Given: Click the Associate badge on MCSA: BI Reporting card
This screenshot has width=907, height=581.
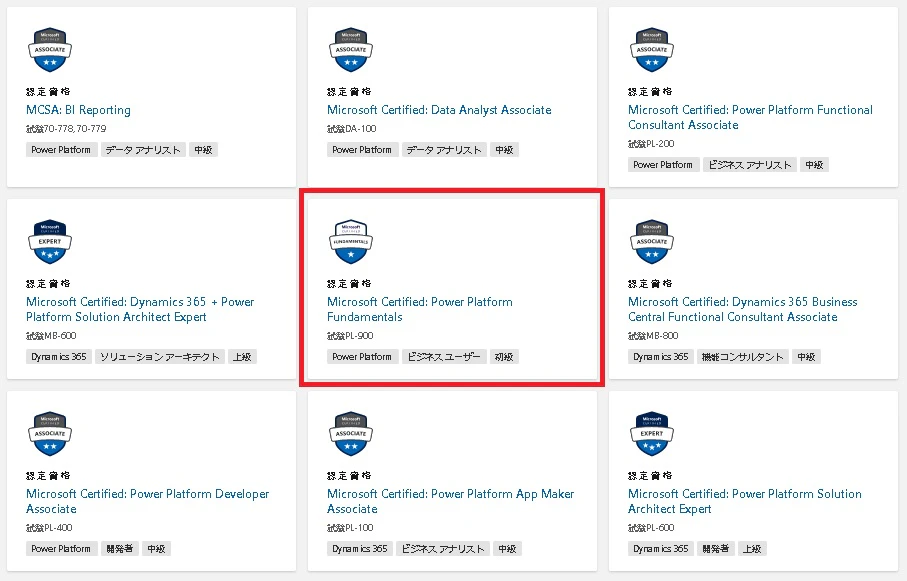Looking at the screenshot, I should point(50,50).
